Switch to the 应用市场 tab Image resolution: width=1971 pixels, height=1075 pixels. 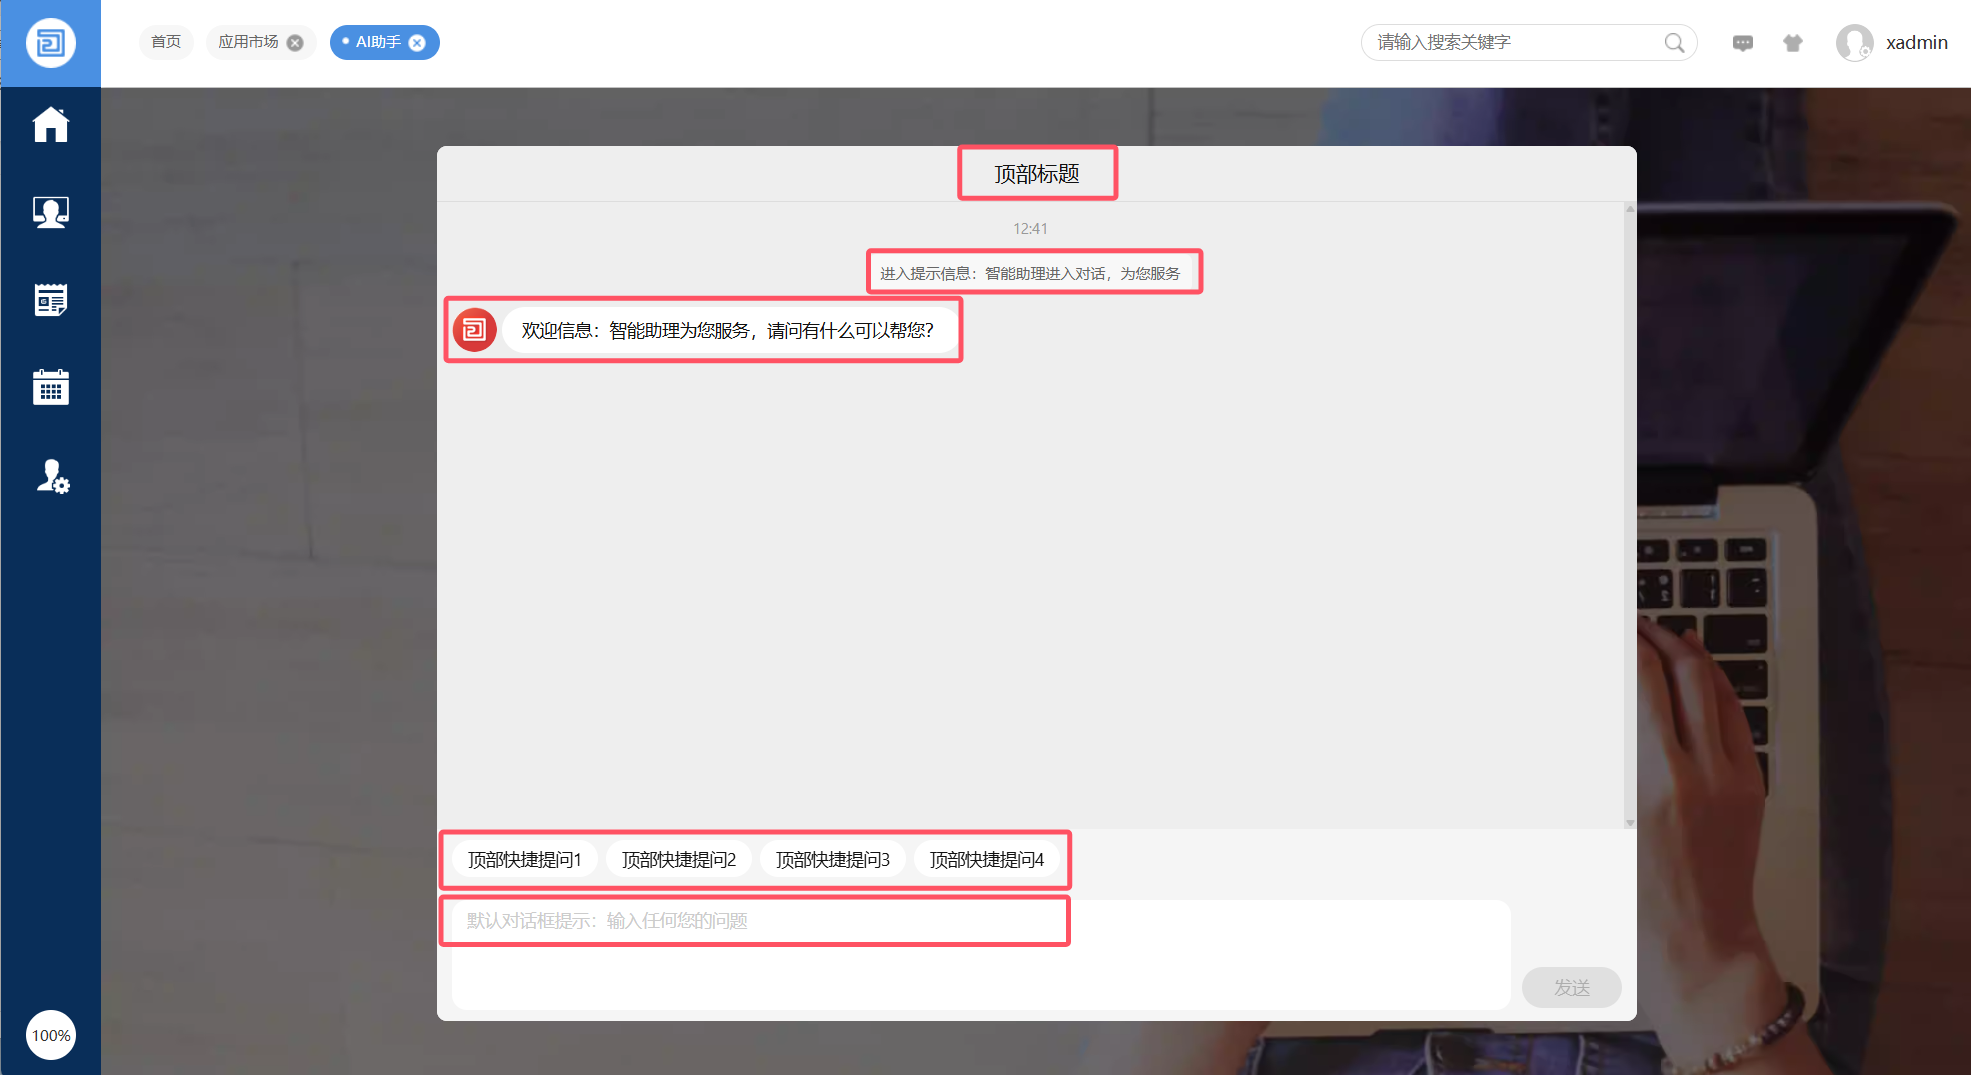click(248, 42)
